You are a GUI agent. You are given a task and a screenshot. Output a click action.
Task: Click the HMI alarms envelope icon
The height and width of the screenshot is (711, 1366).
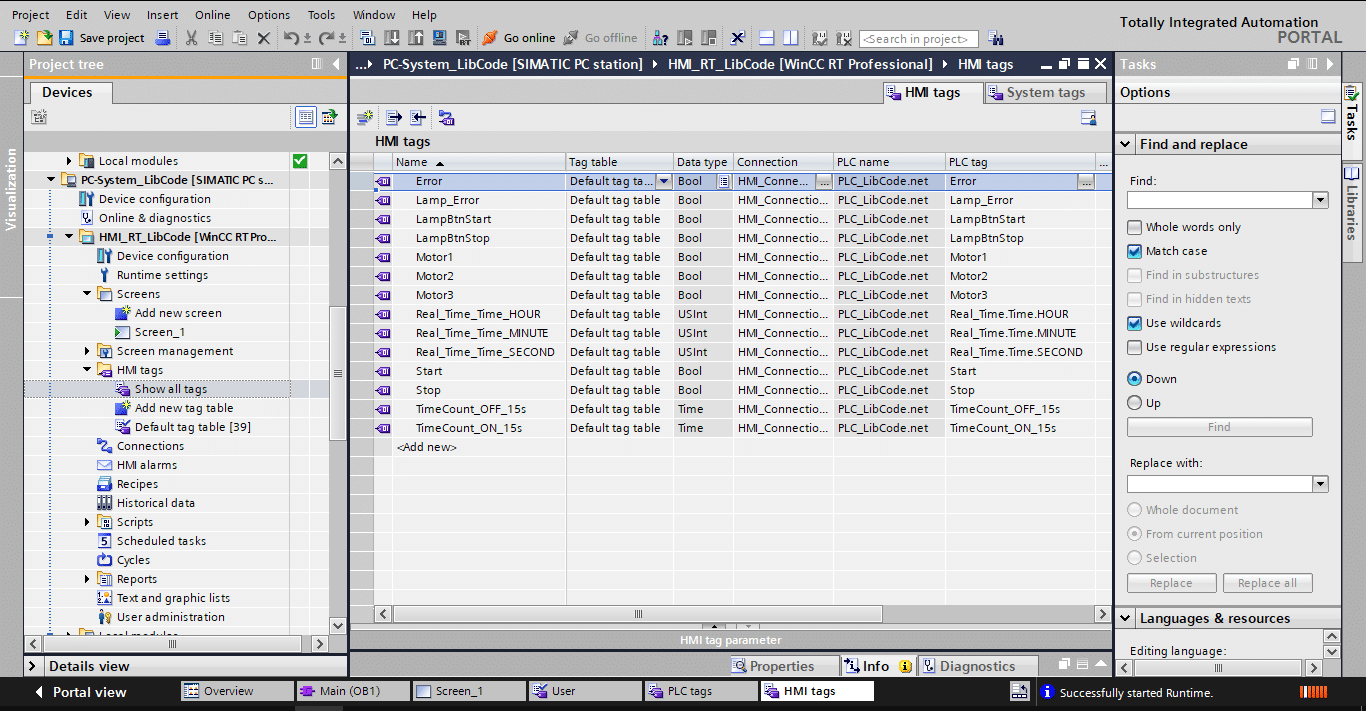click(x=105, y=465)
